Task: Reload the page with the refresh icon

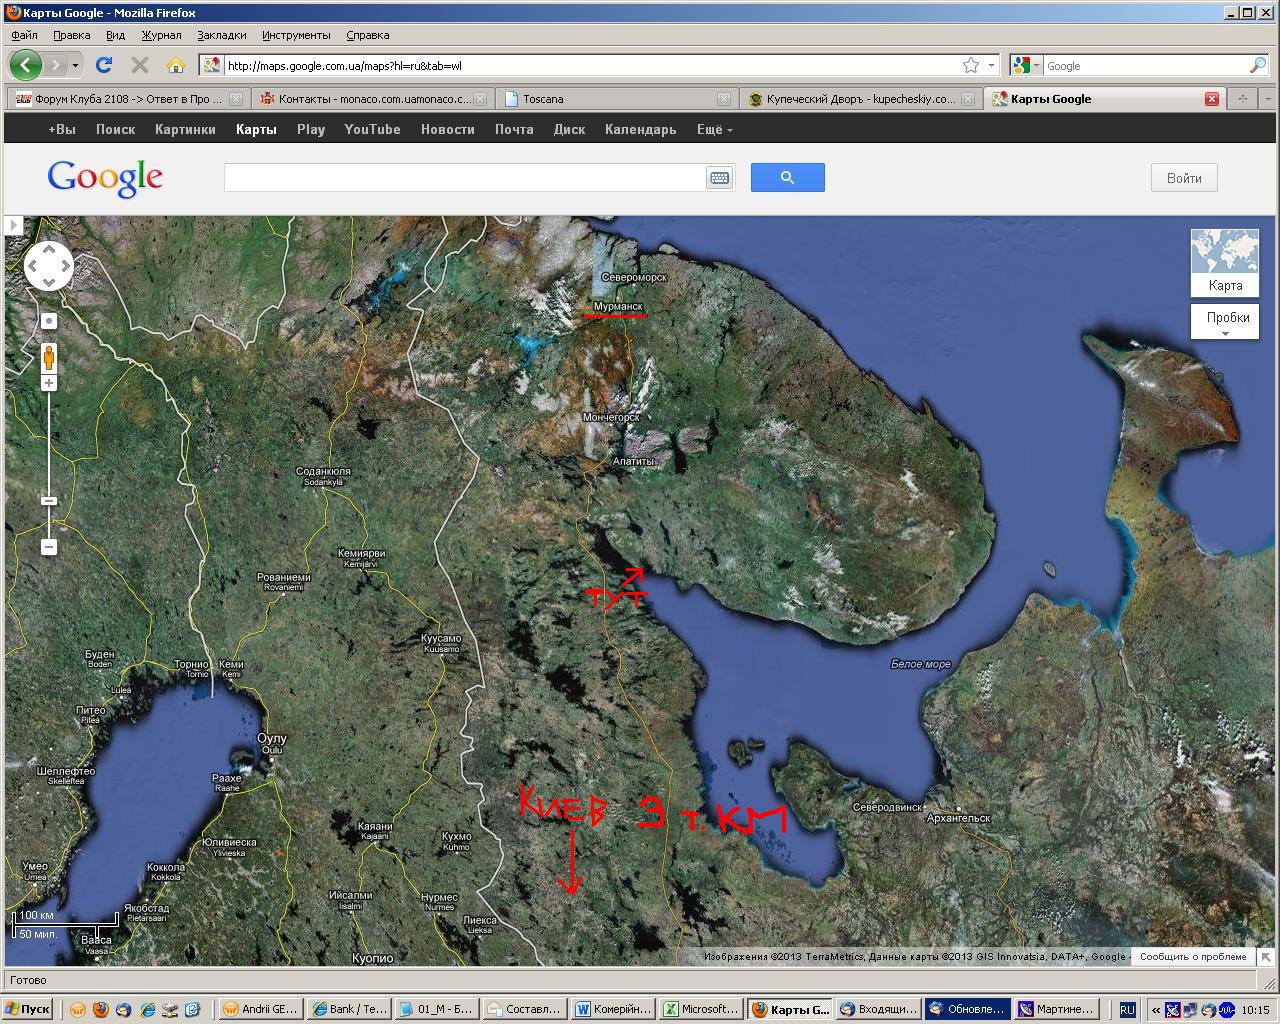Action: click(103, 65)
